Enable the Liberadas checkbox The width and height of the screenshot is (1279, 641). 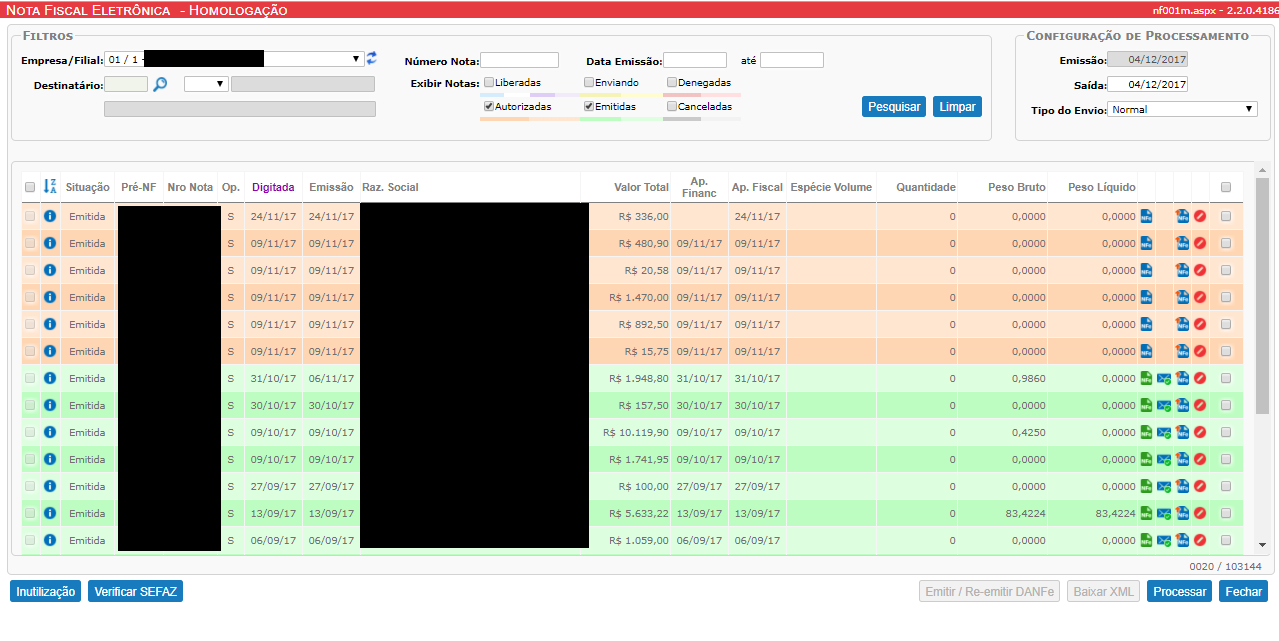[489, 82]
